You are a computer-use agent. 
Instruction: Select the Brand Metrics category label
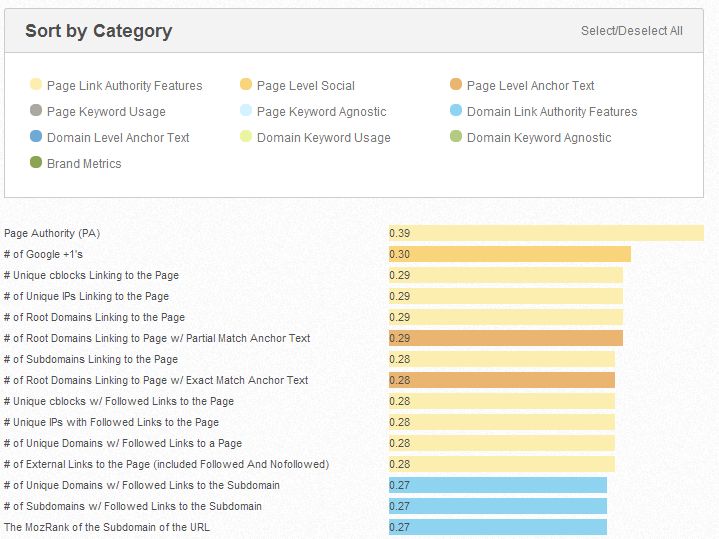[84, 164]
